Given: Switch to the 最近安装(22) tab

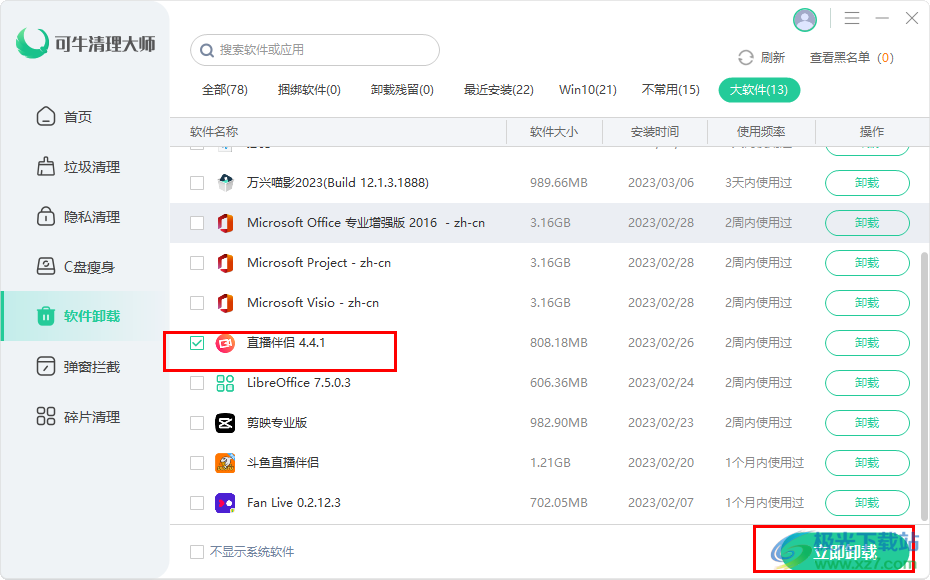Looking at the screenshot, I should coord(499,90).
